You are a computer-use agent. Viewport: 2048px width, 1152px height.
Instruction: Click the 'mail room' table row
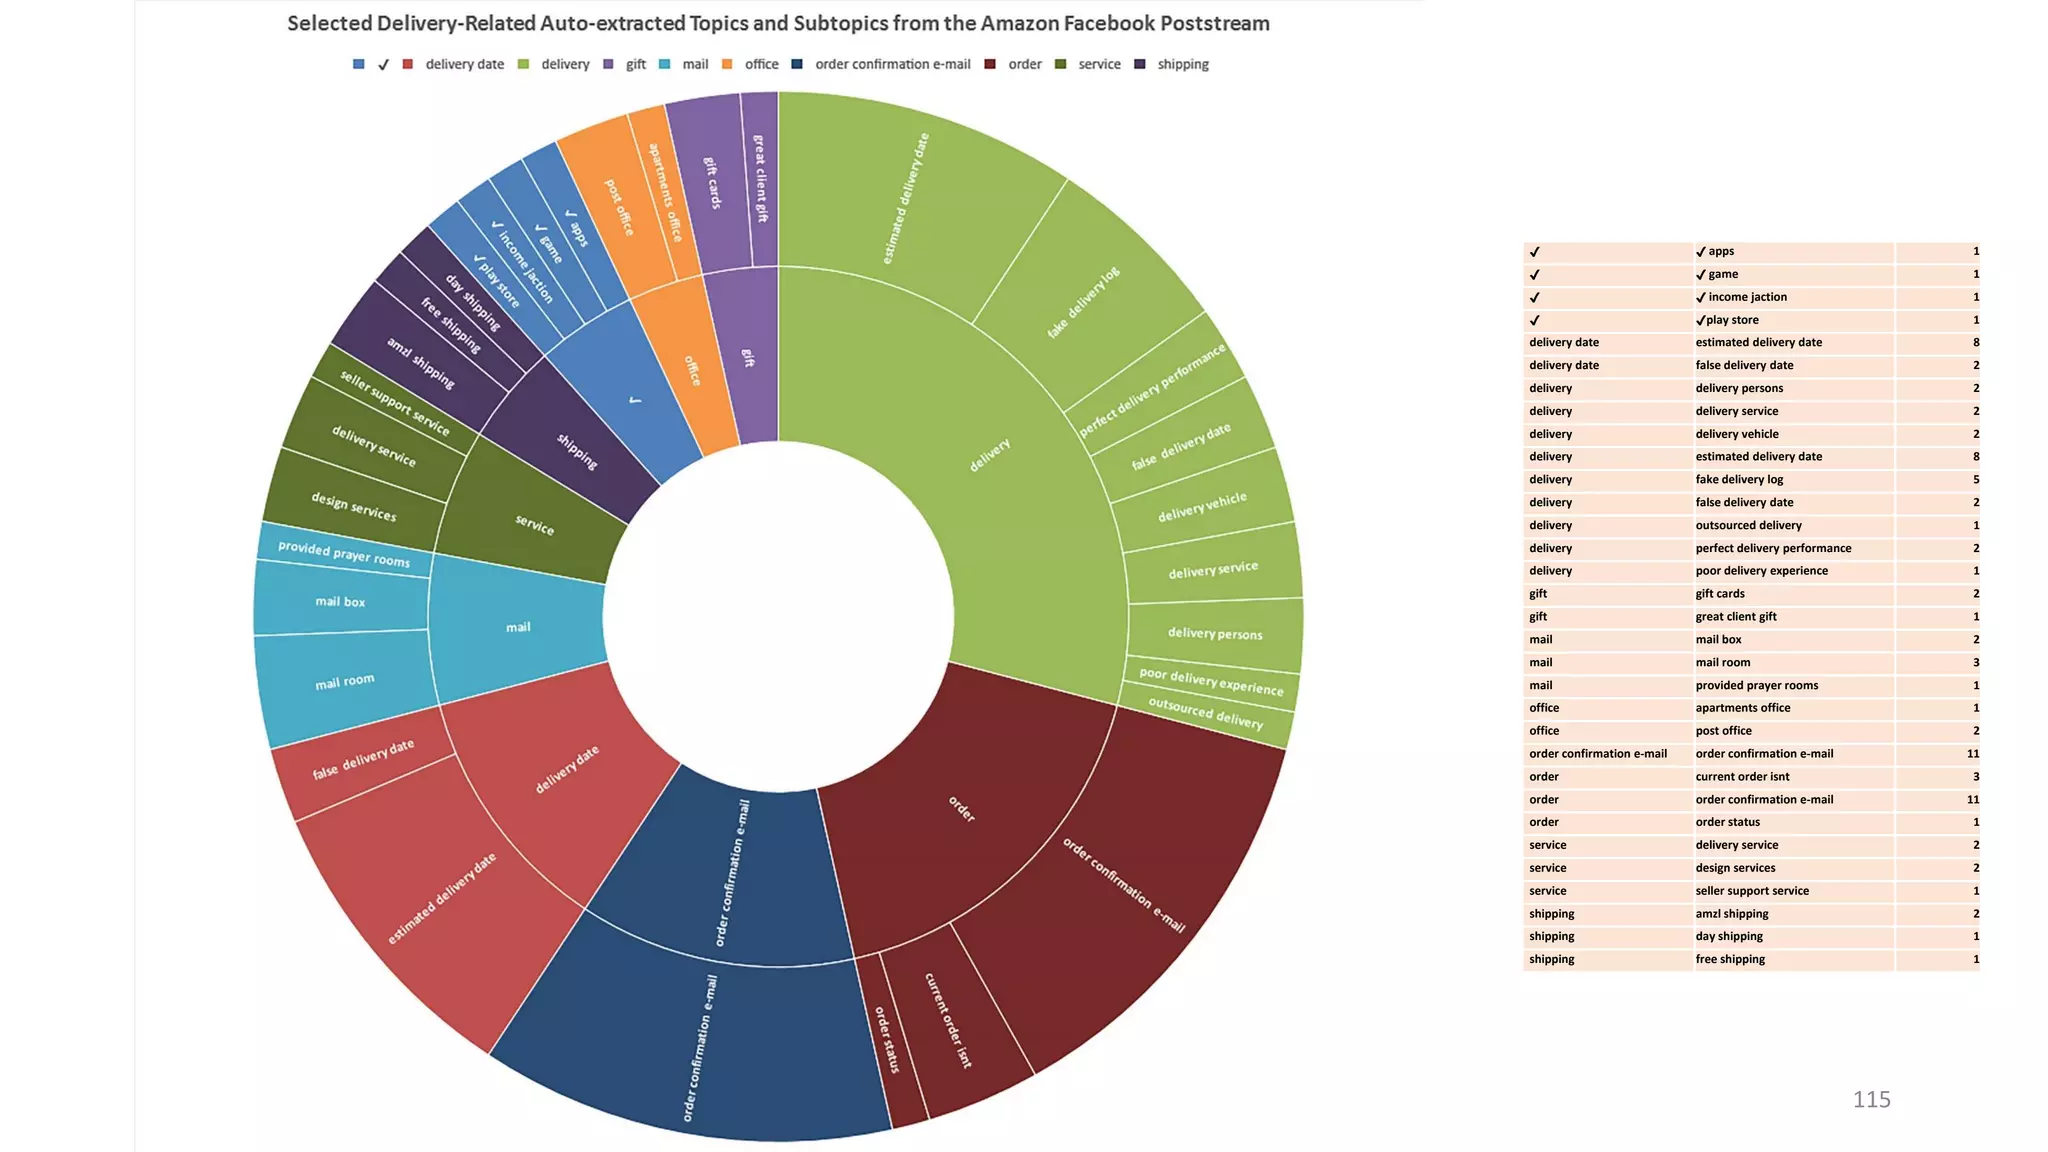[1722, 662]
